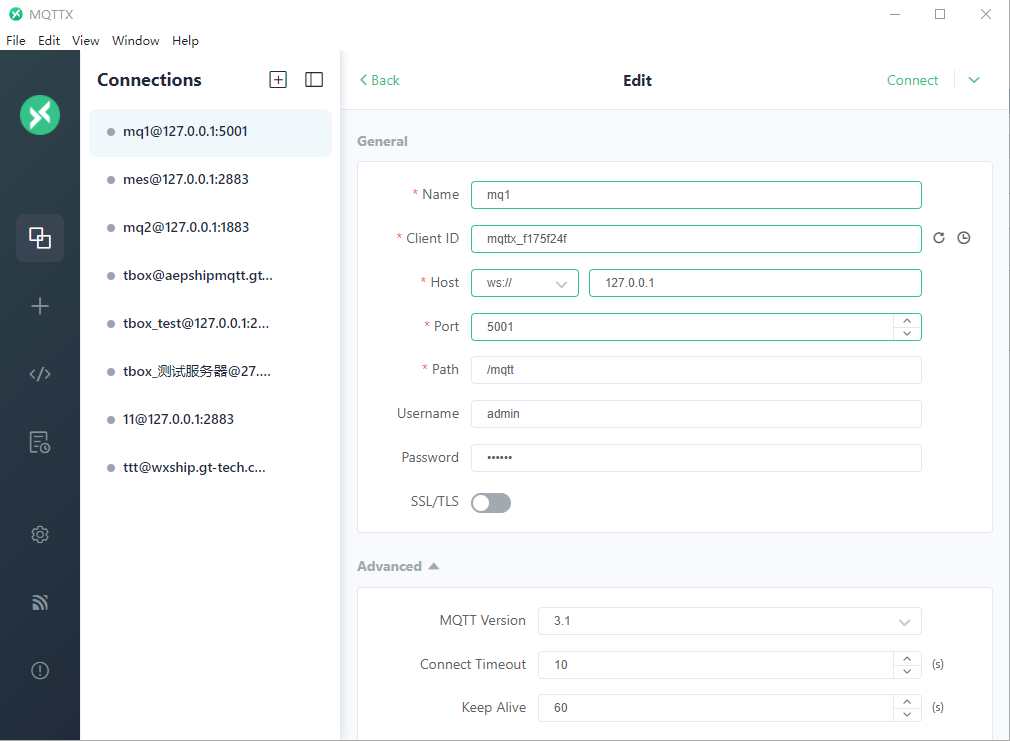Image resolution: width=1010 pixels, height=741 pixels.
Task: Select connection tbox_test@127.0.0.1:2...
Action: pos(210,323)
